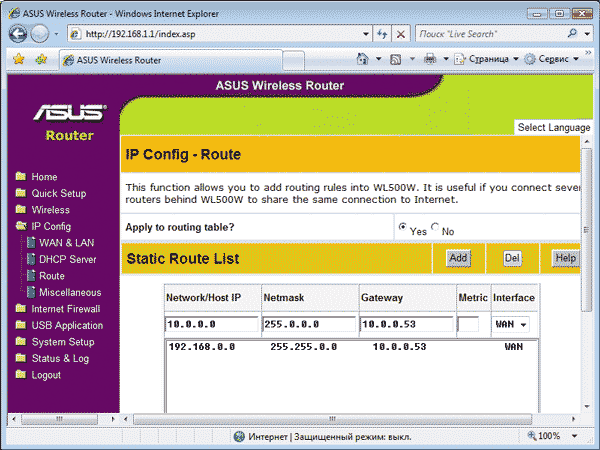Click the Status & Log folder icon
Image resolution: width=600 pixels, height=450 pixels.
click(21, 358)
